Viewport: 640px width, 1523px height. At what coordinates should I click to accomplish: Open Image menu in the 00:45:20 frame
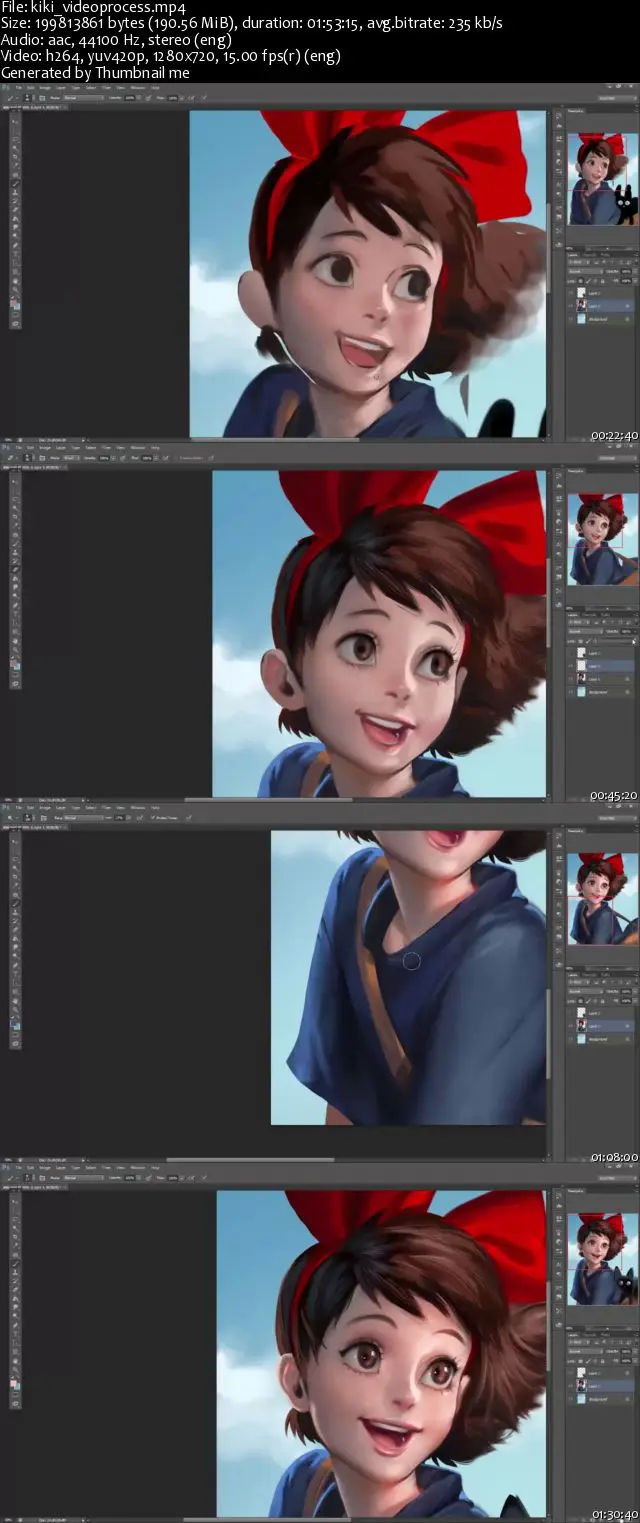pos(45,447)
